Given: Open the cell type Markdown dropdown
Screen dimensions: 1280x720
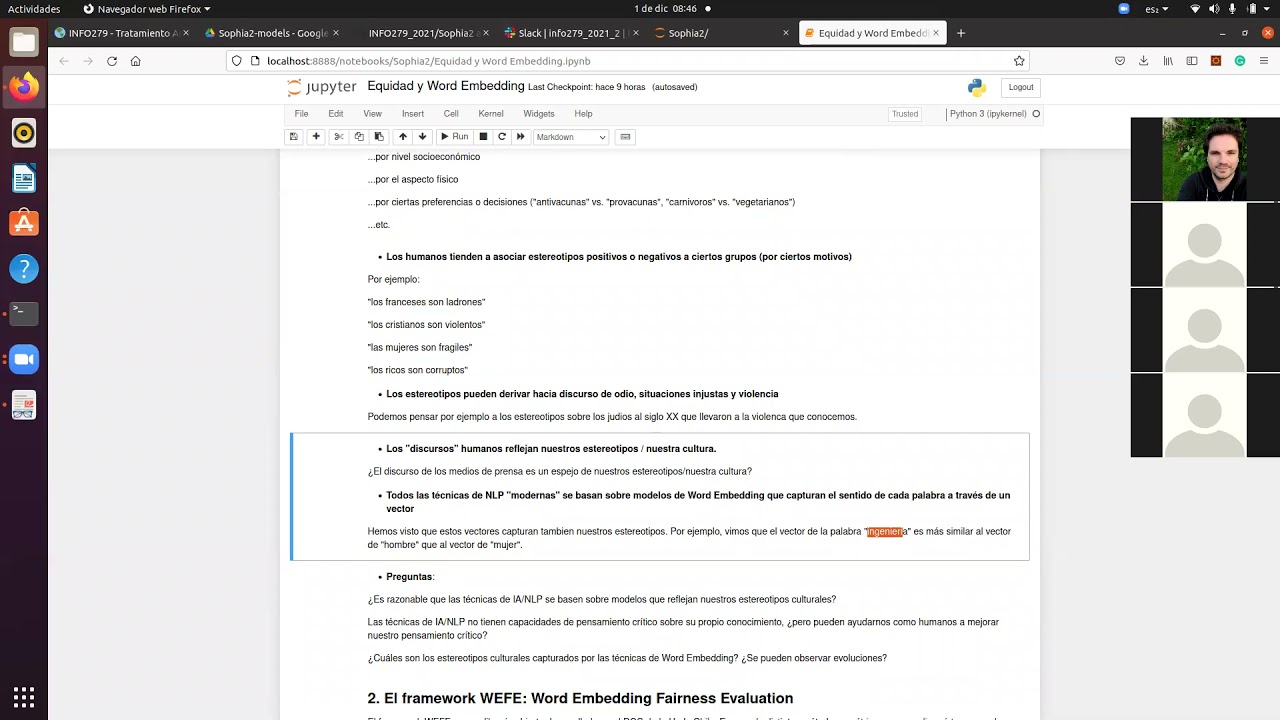Looking at the screenshot, I should point(570,137).
